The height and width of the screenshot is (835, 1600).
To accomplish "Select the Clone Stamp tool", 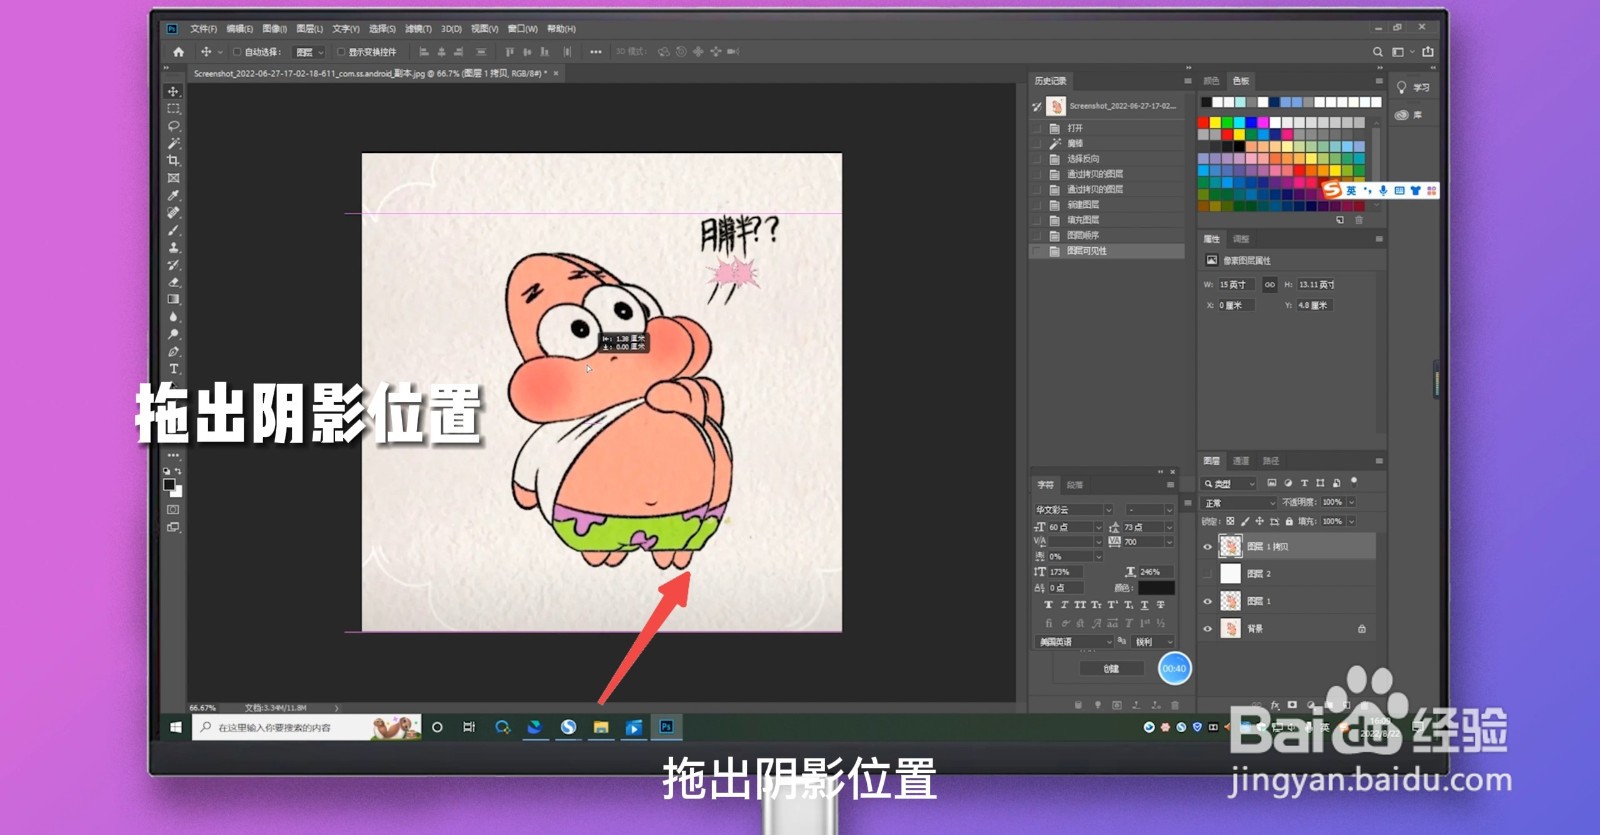I will click(173, 247).
